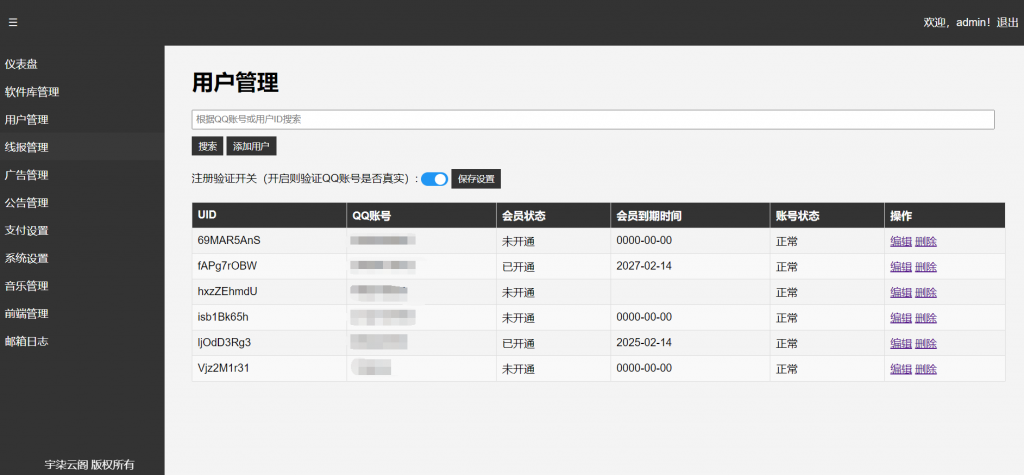
Task: Click 保存设置 button
Action: [x=476, y=179]
